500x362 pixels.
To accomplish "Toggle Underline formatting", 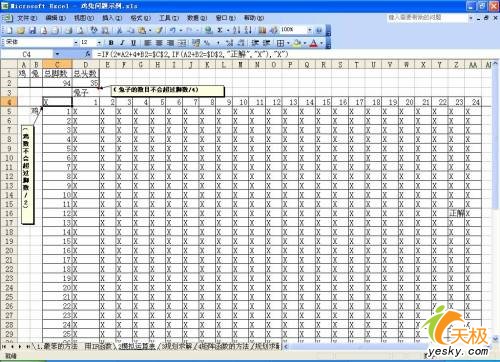I will 133,43.
